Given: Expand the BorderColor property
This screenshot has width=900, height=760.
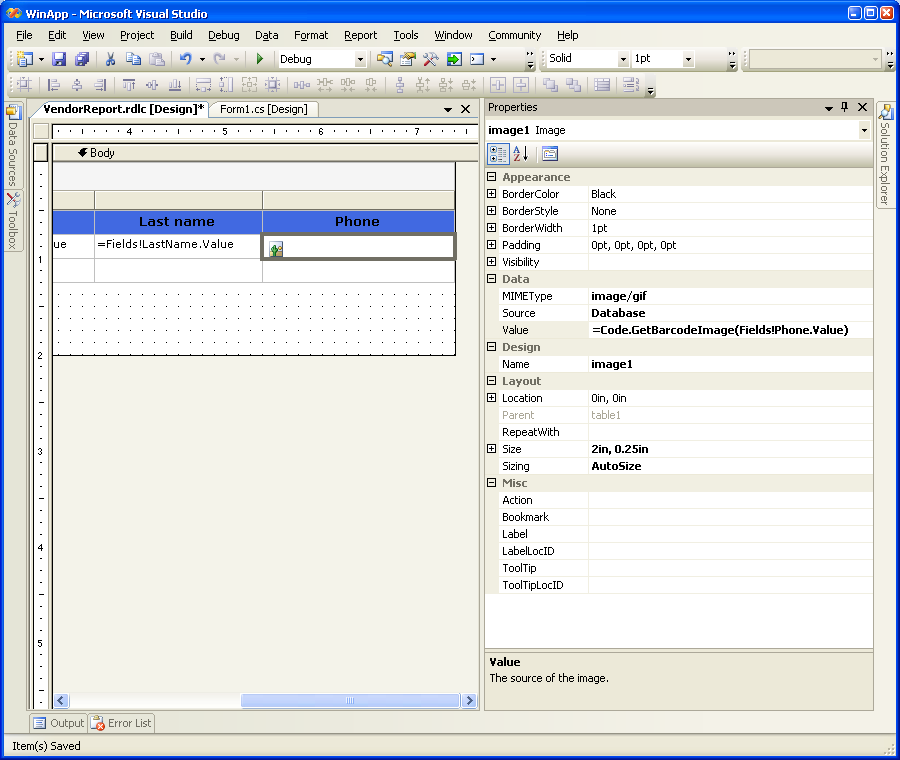Looking at the screenshot, I should point(491,194).
